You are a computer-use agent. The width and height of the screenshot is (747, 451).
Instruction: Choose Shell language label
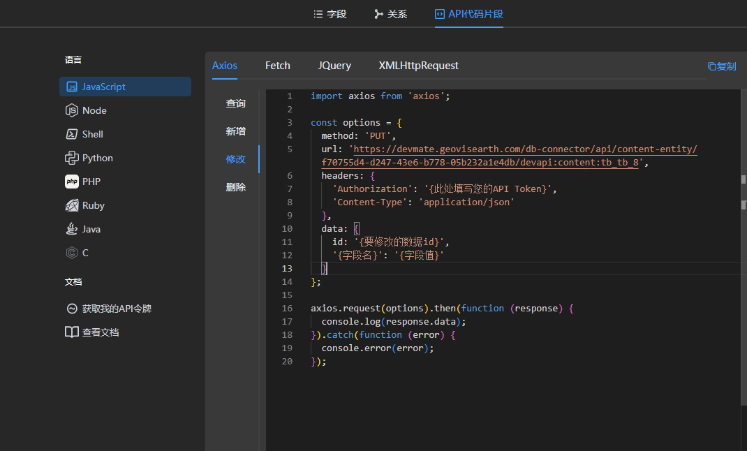coord(92,134)
